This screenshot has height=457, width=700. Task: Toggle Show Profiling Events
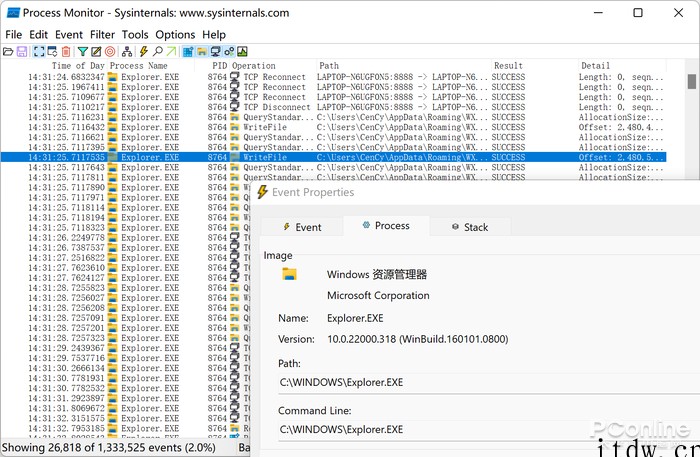[x=242, y=52]
